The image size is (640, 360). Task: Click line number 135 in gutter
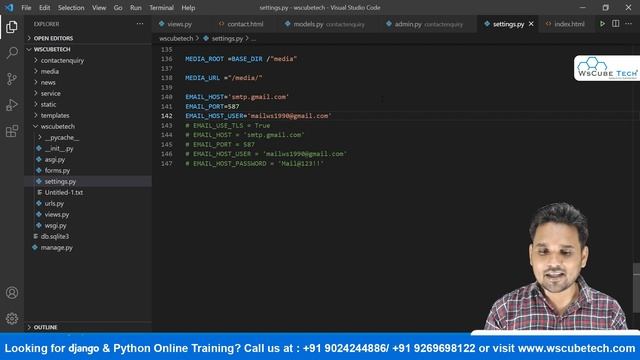(167, 49)
